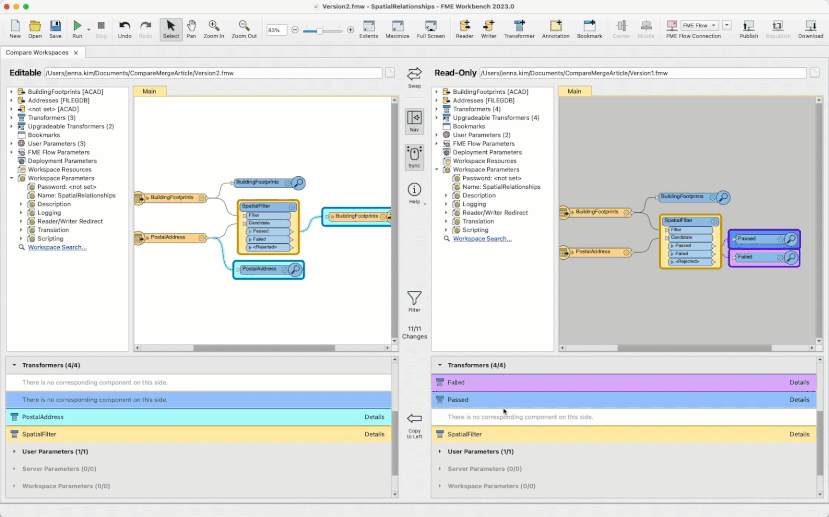Expand left Workspace Parameters (0/0) section
The image size is (829, 517).
click(14, 486)
